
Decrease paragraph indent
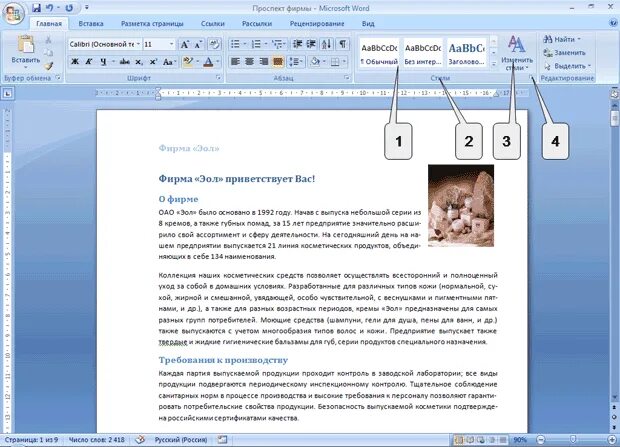tap(297, 44)
